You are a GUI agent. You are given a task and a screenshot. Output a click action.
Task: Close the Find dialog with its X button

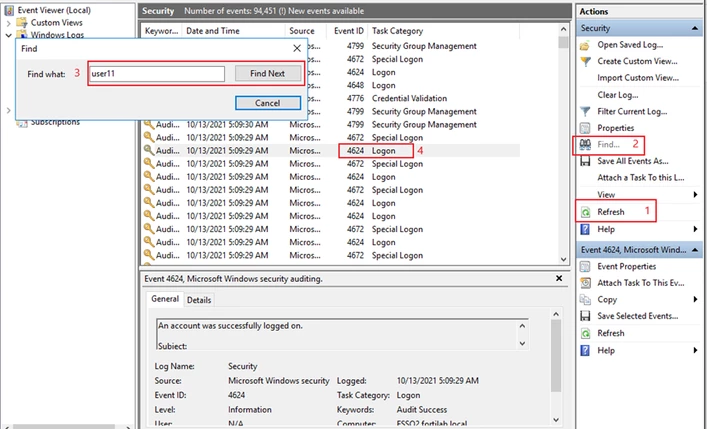pyautogui.click(x=297, y=48)
